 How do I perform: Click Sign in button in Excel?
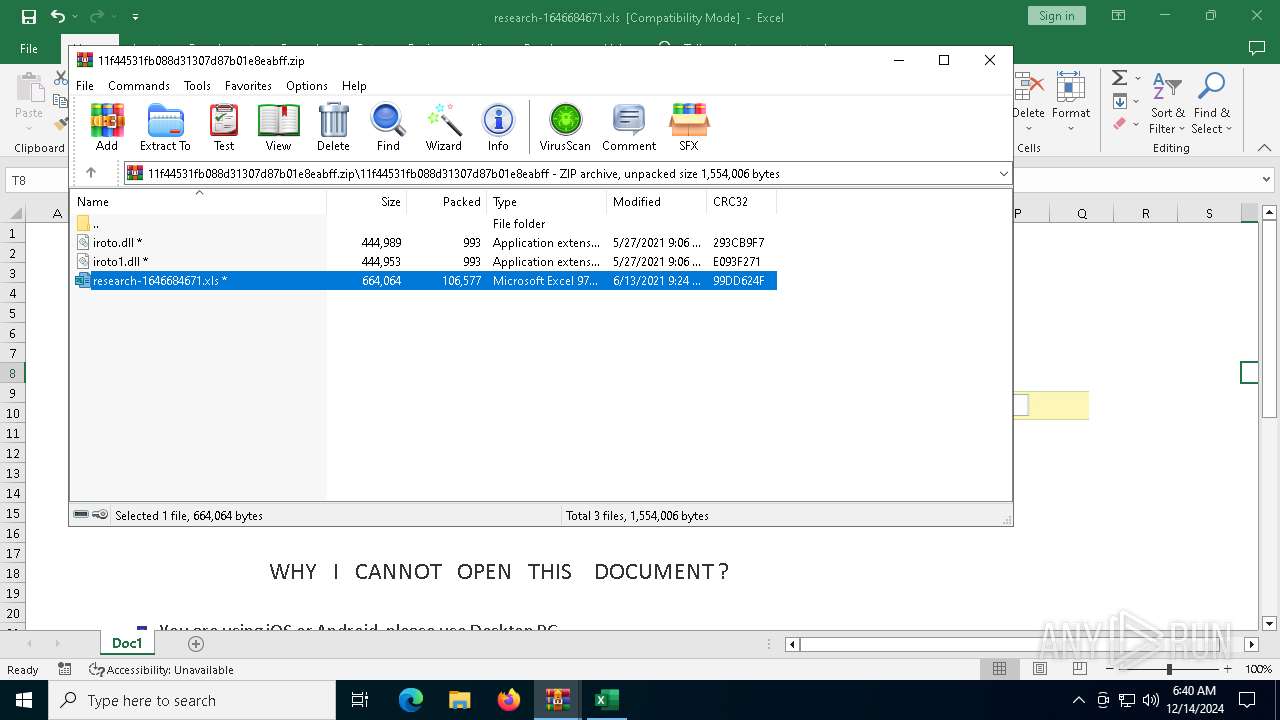click(1056, 16)
